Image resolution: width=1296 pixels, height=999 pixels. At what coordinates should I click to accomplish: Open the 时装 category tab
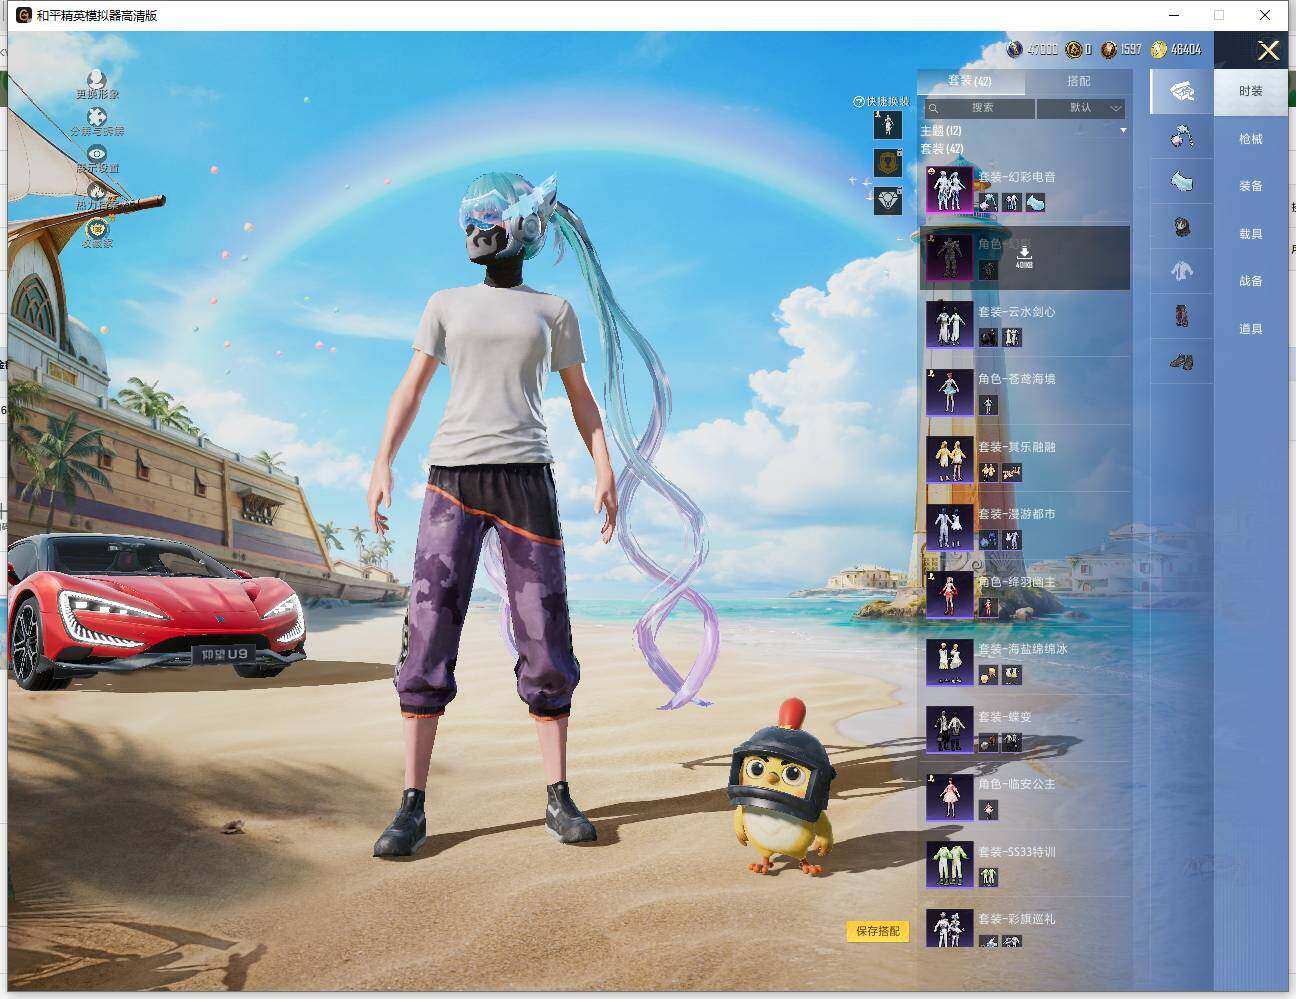coord(1251,91)
